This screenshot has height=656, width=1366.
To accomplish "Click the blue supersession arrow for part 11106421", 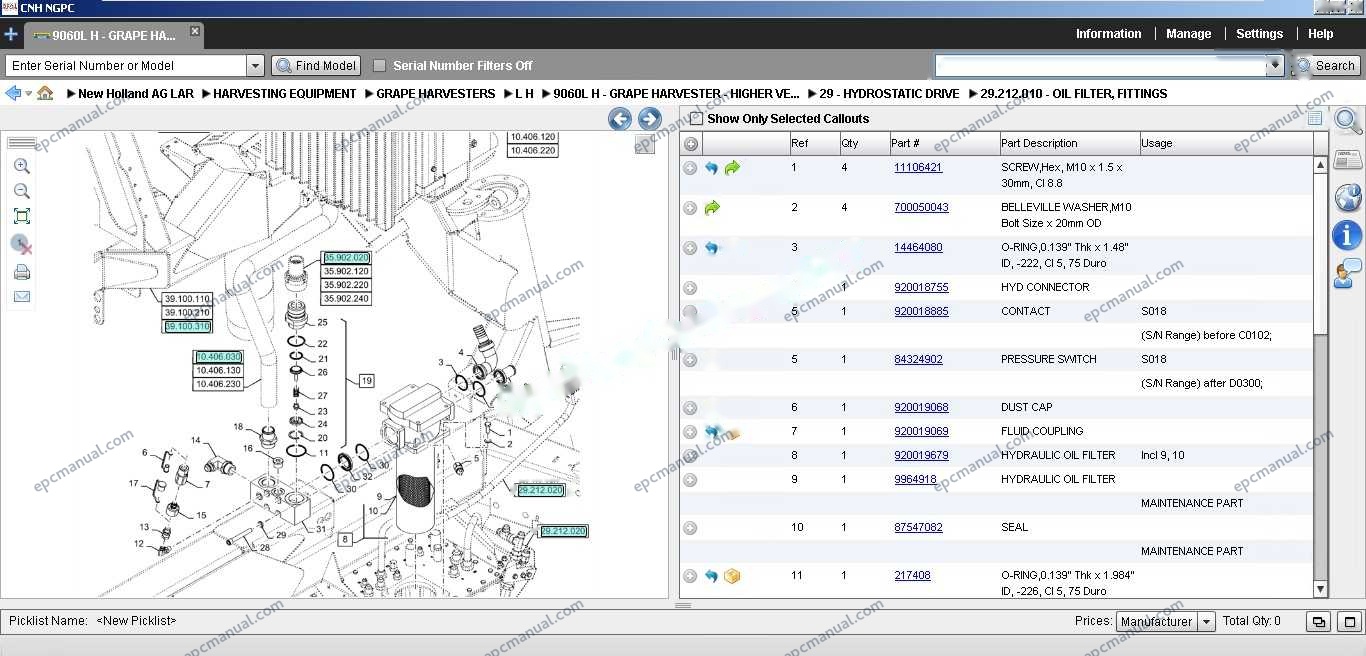I will (x=711, y=168).
